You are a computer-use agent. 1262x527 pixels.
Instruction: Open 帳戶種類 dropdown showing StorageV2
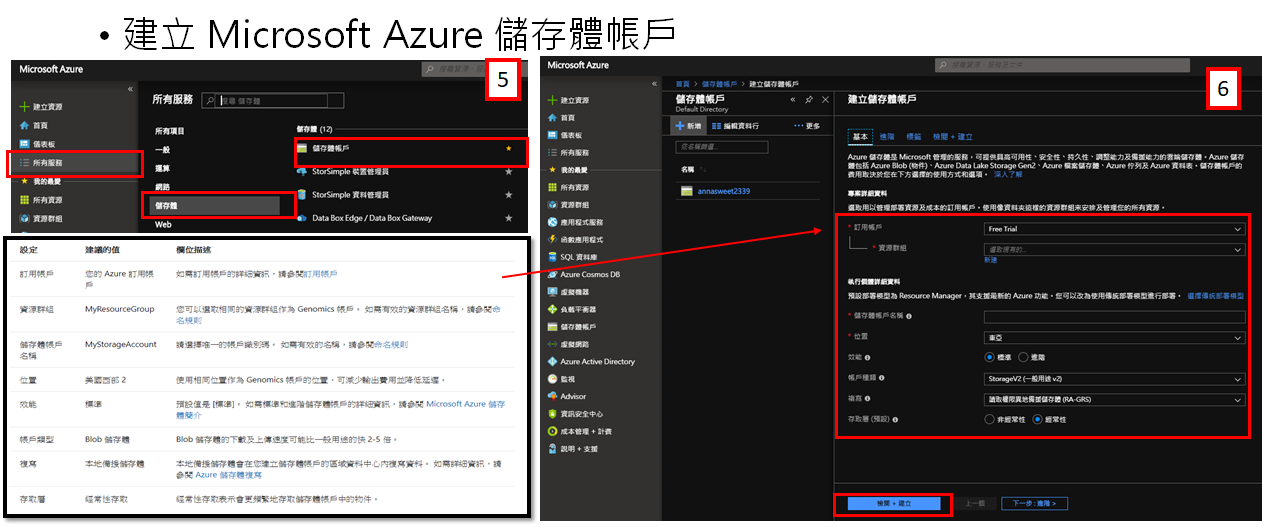pyautogui.click(x=1114, y=379)
